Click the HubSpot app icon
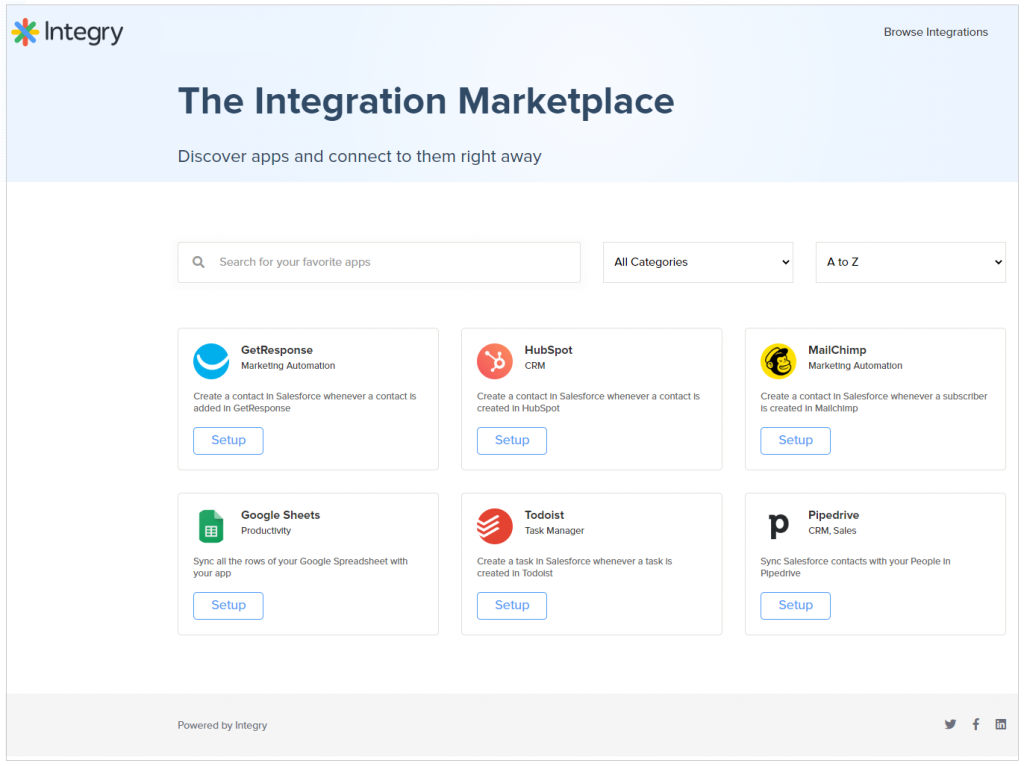 pos(494,361)
